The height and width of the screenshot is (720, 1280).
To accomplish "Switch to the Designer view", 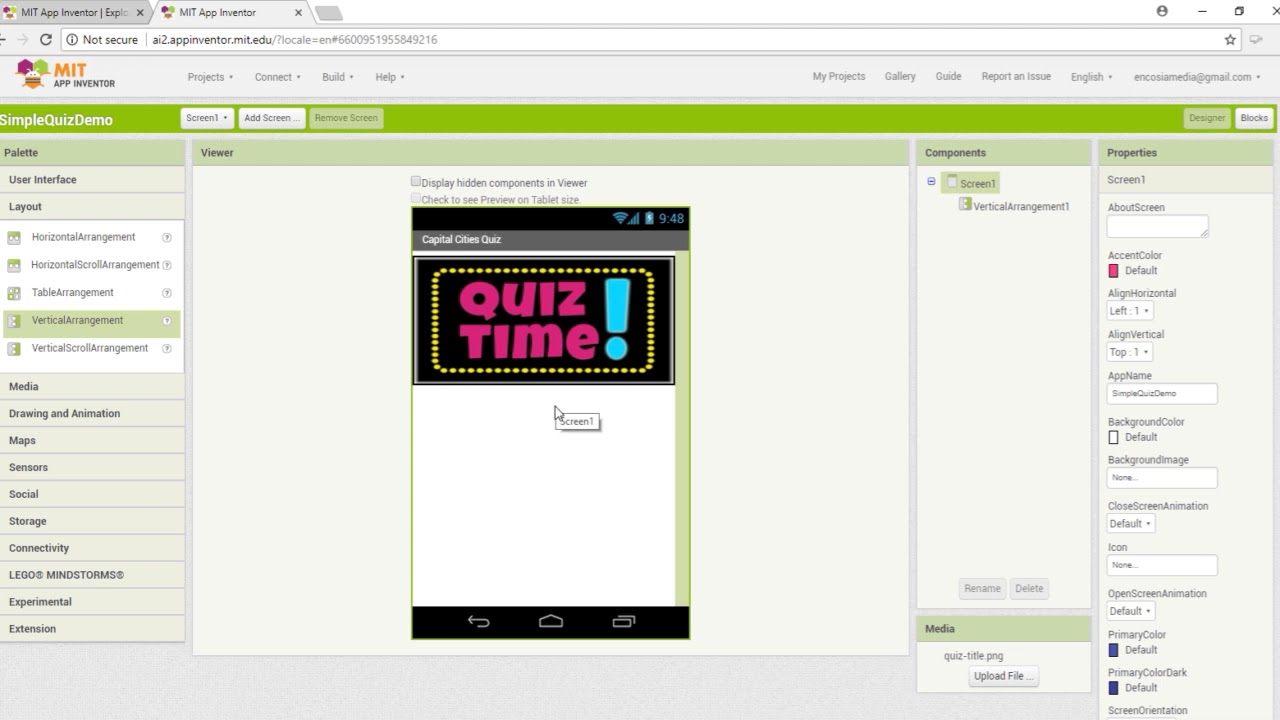I will click(1207, 118).
